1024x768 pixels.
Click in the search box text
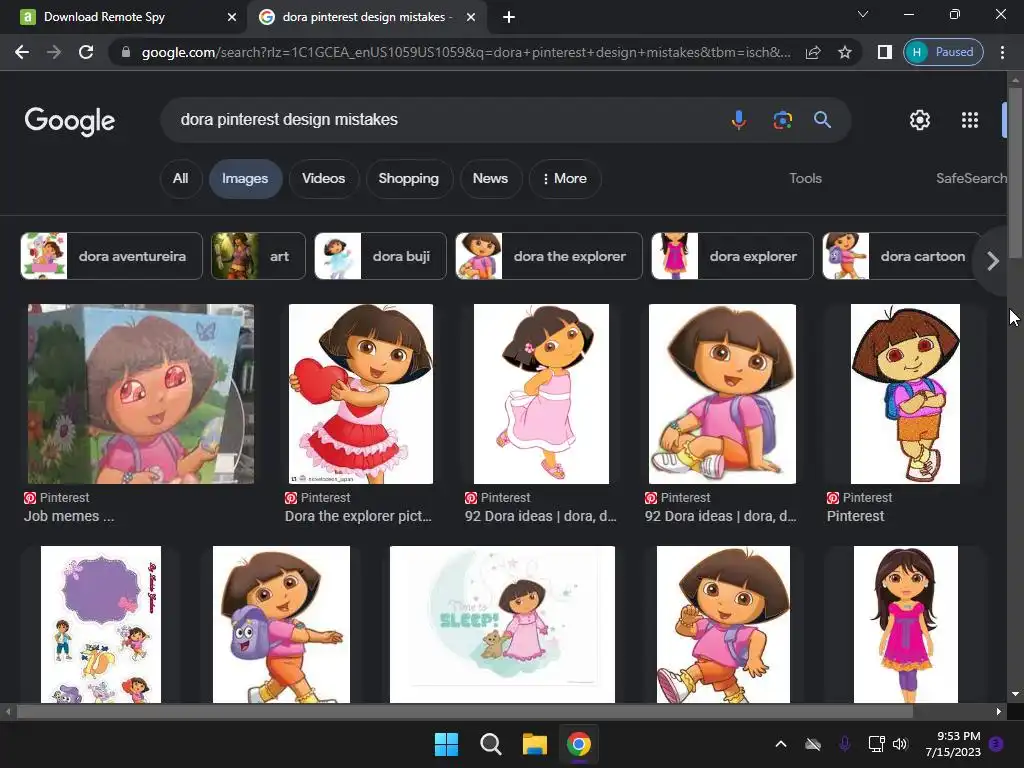coord(289,120)
